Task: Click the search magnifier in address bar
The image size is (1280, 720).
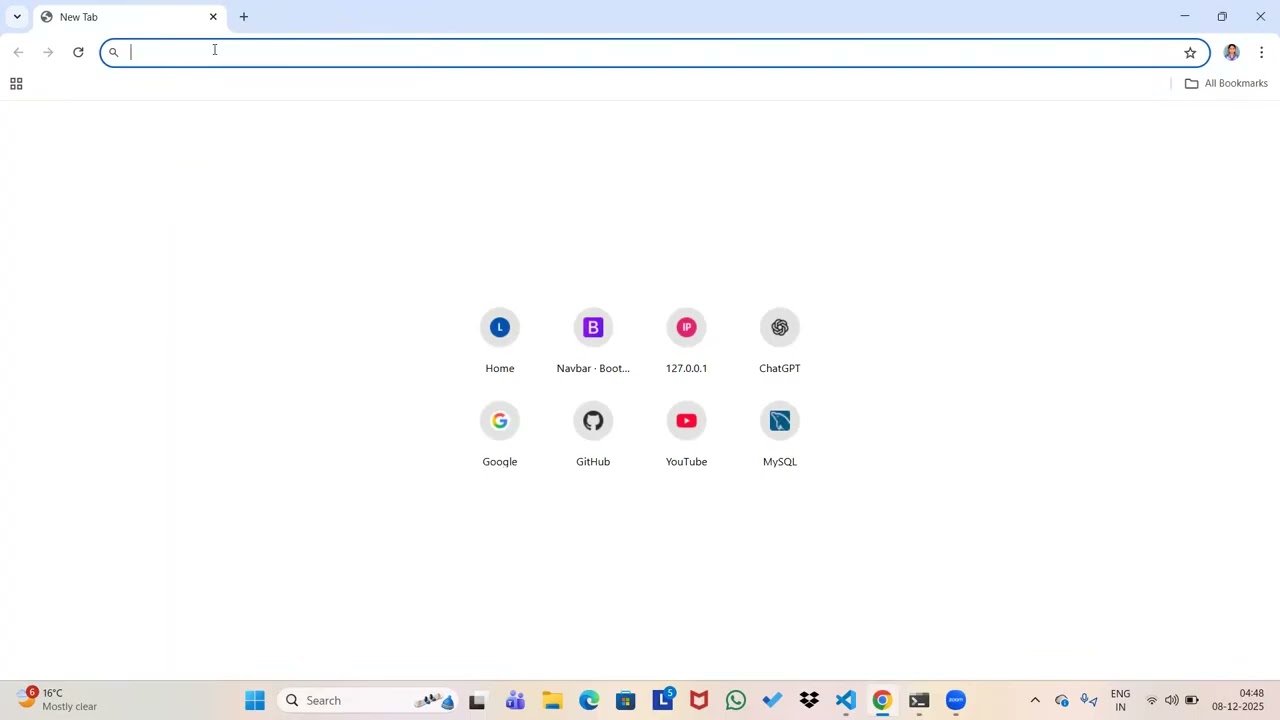Action: click(x=114, y=53)
